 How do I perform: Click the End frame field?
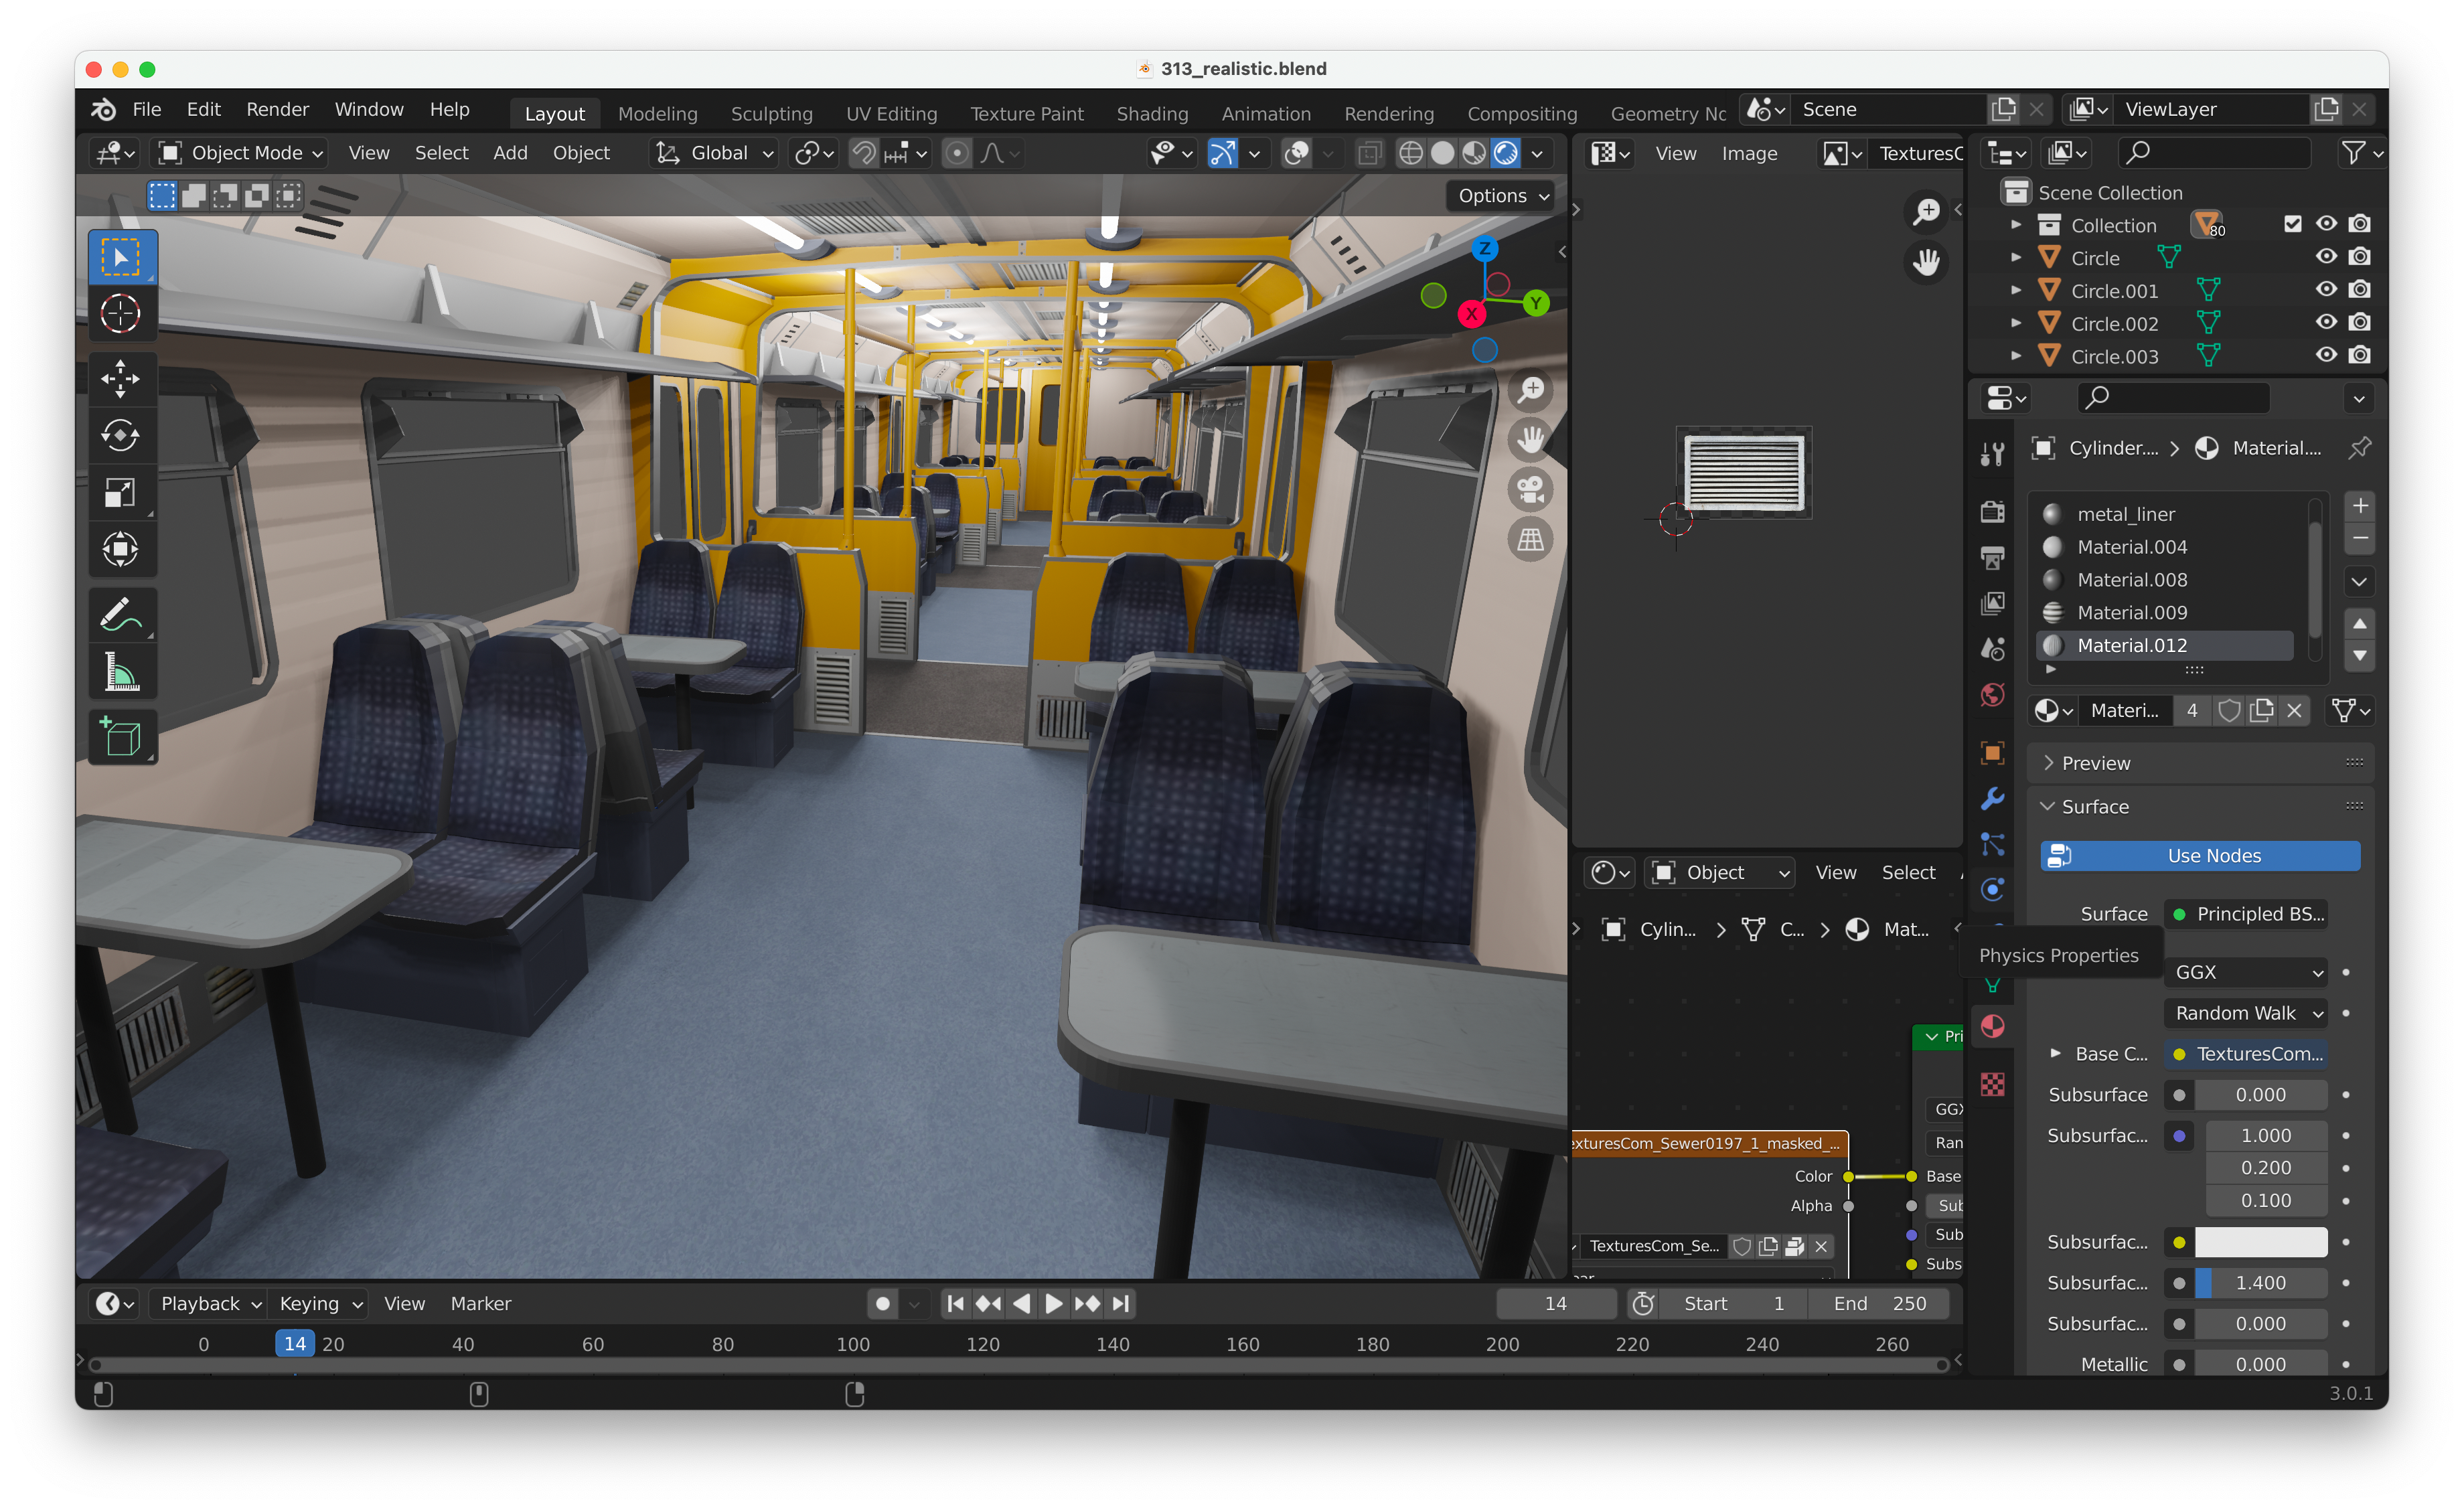[1879, 1303]
